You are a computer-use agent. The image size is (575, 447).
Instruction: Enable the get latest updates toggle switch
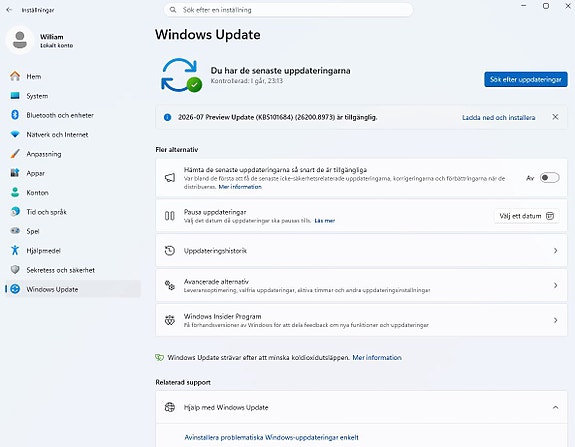[x=549, y=178]
